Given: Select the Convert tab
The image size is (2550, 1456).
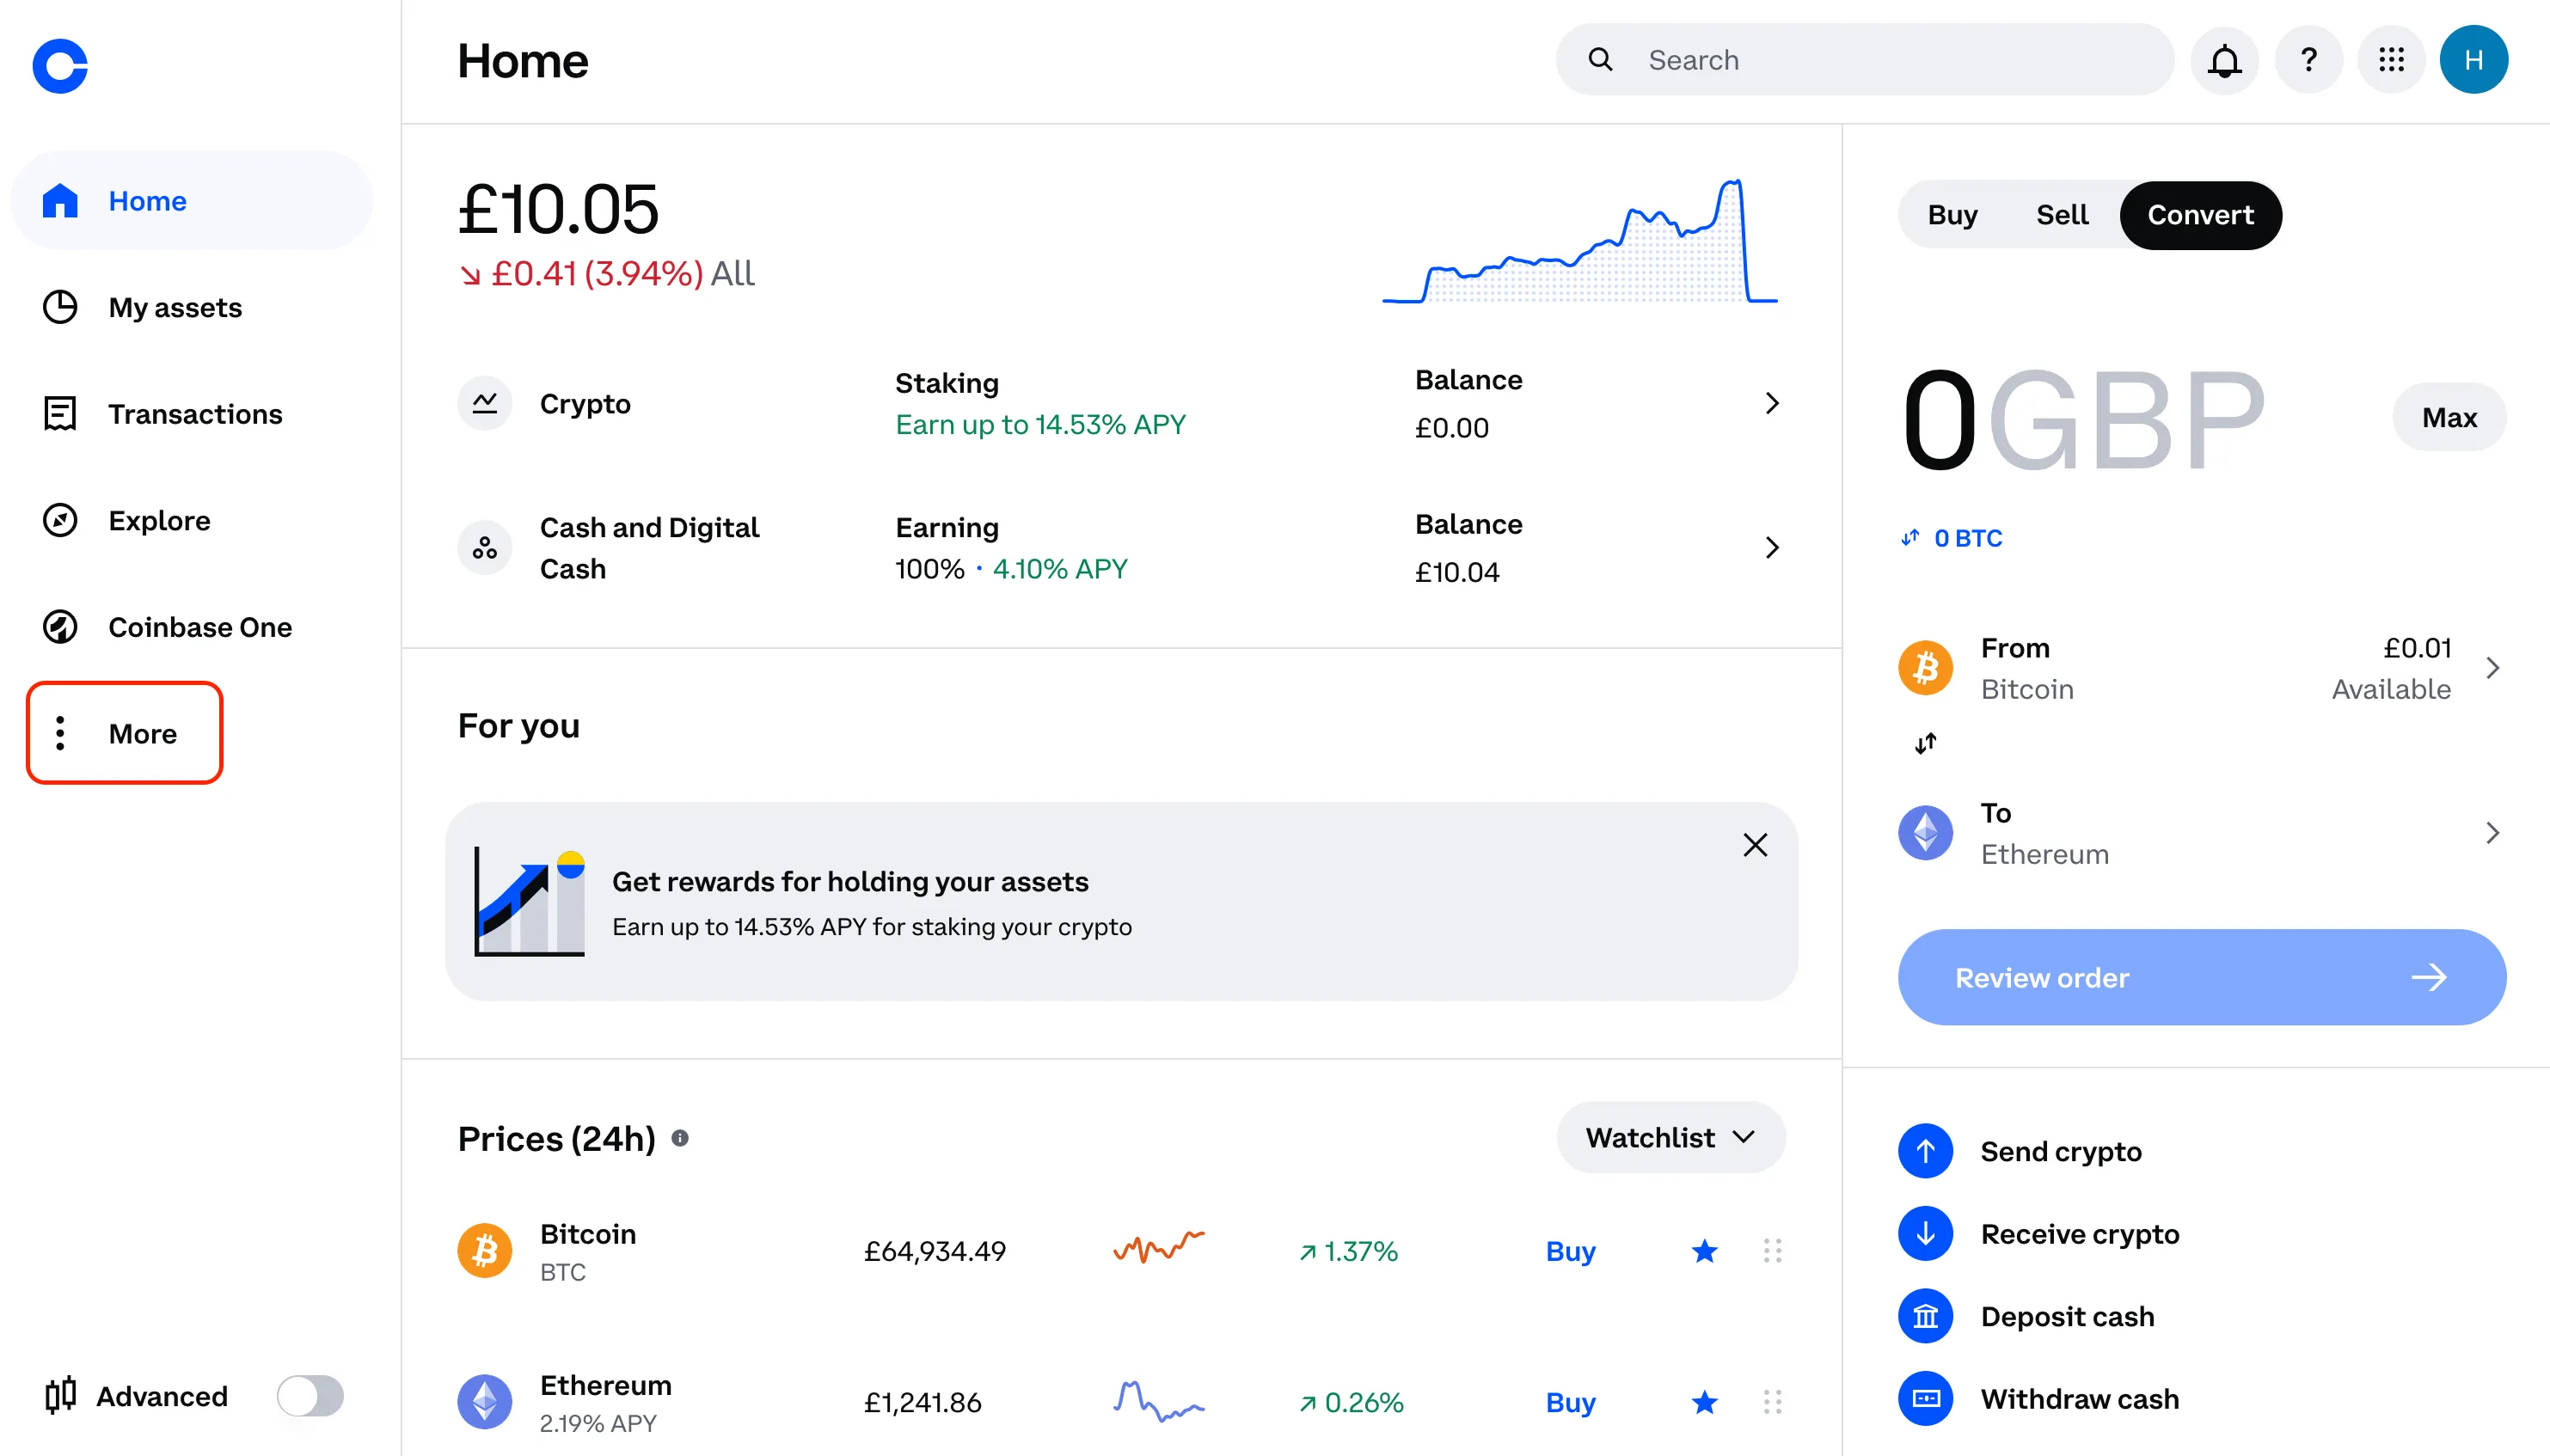Looking at the screenshot, I should tap(2200, 215).
